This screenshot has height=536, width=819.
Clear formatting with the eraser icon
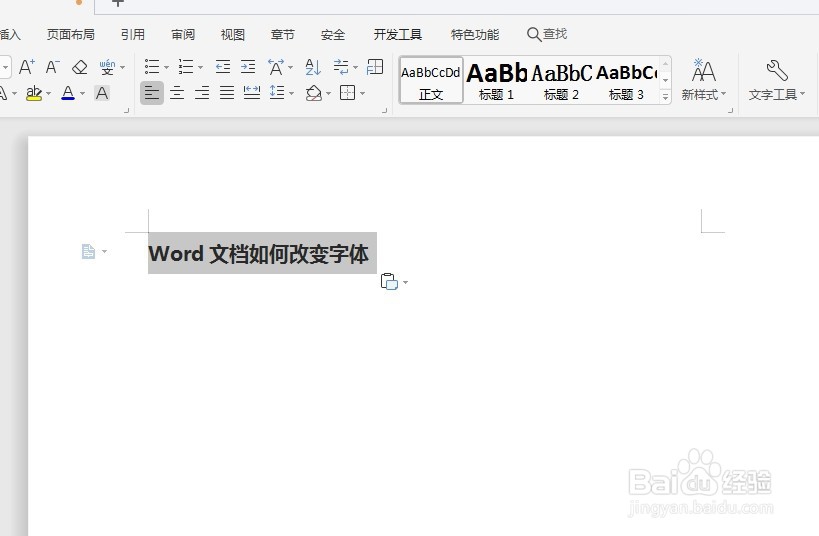79,67
